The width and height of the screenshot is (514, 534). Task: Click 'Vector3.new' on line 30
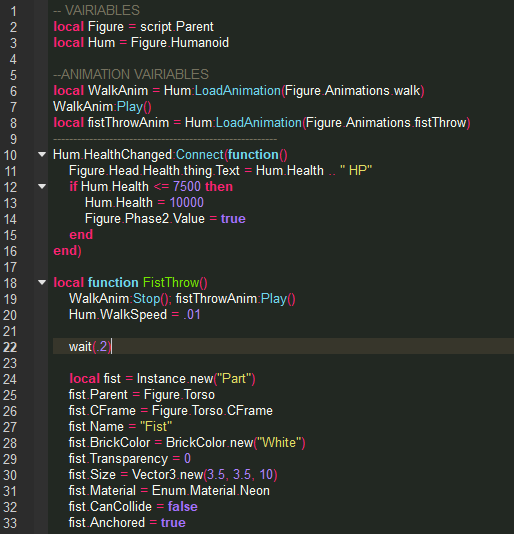pyautogui.click(x=168, y=475)
